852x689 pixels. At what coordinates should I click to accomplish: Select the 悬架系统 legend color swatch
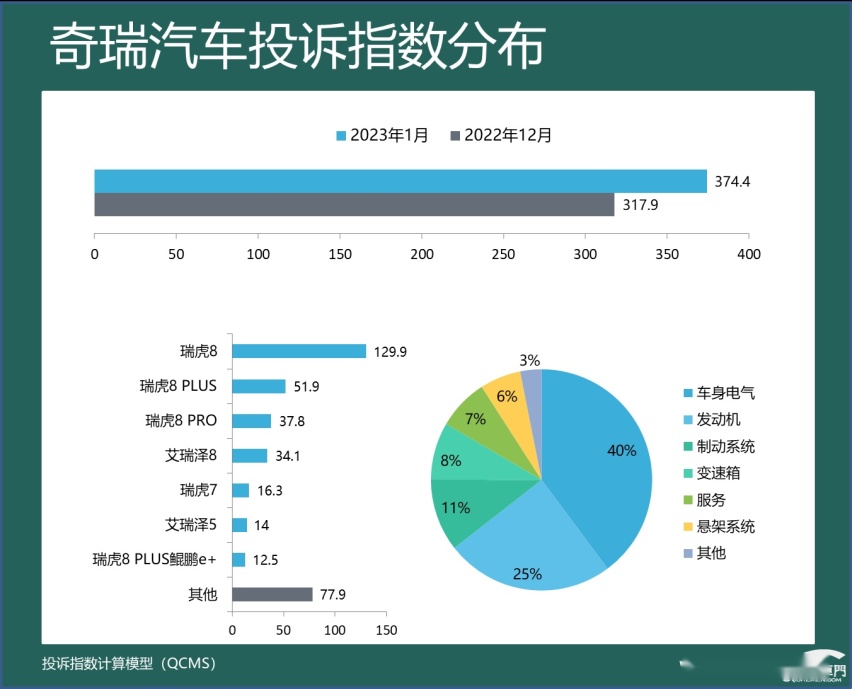[688, 527]
